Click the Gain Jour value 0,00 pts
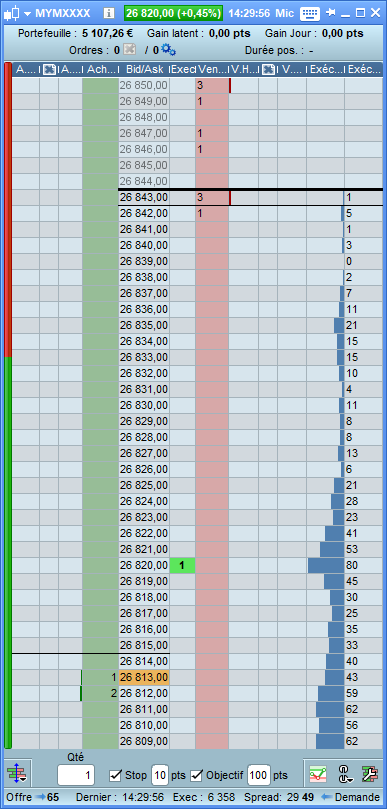This screenshot has height=809, width=387. [343, 34]
